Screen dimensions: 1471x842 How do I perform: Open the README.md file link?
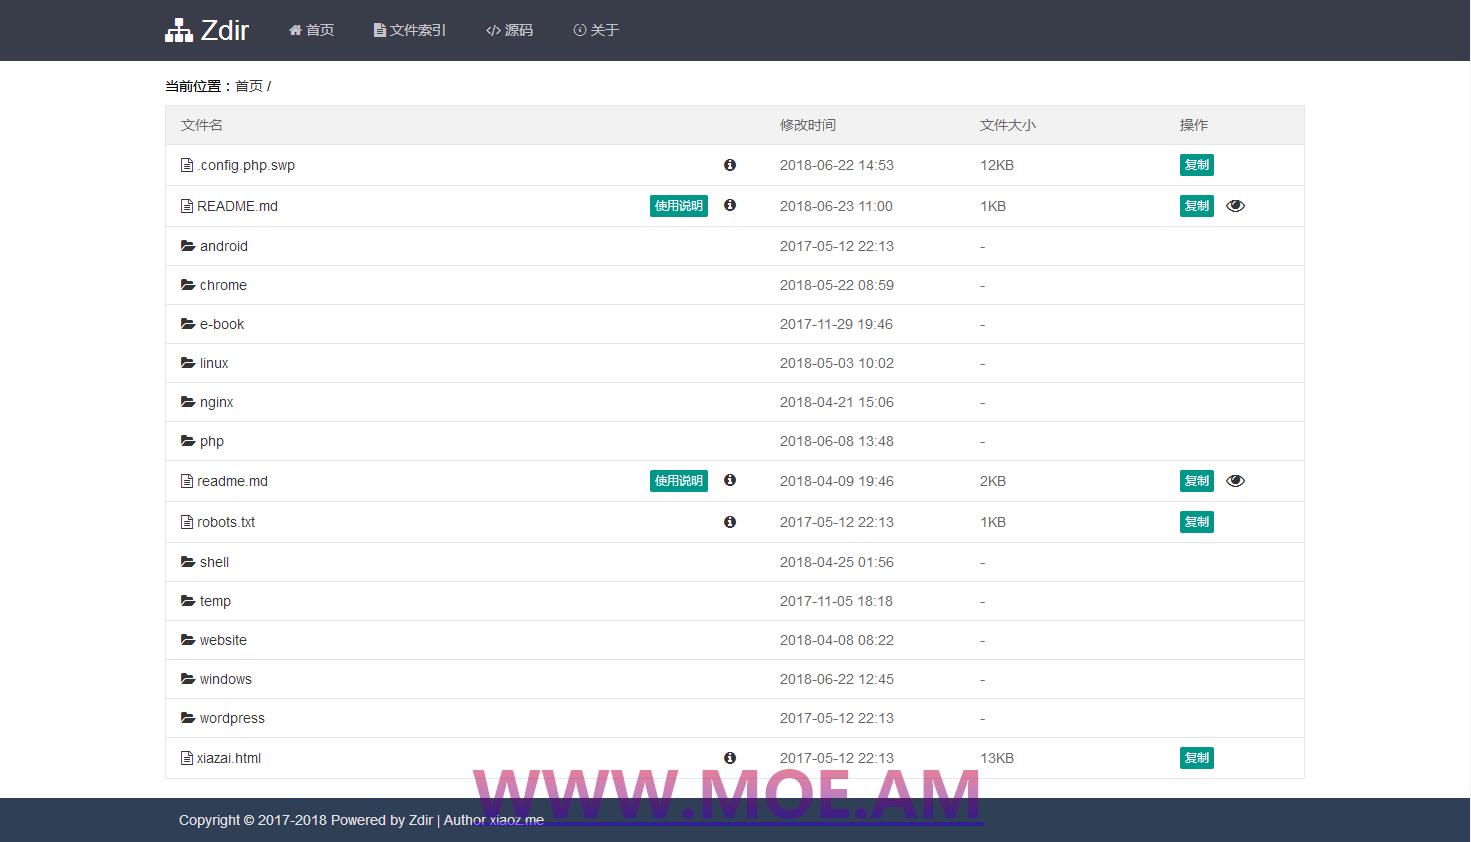coord(237,206)
